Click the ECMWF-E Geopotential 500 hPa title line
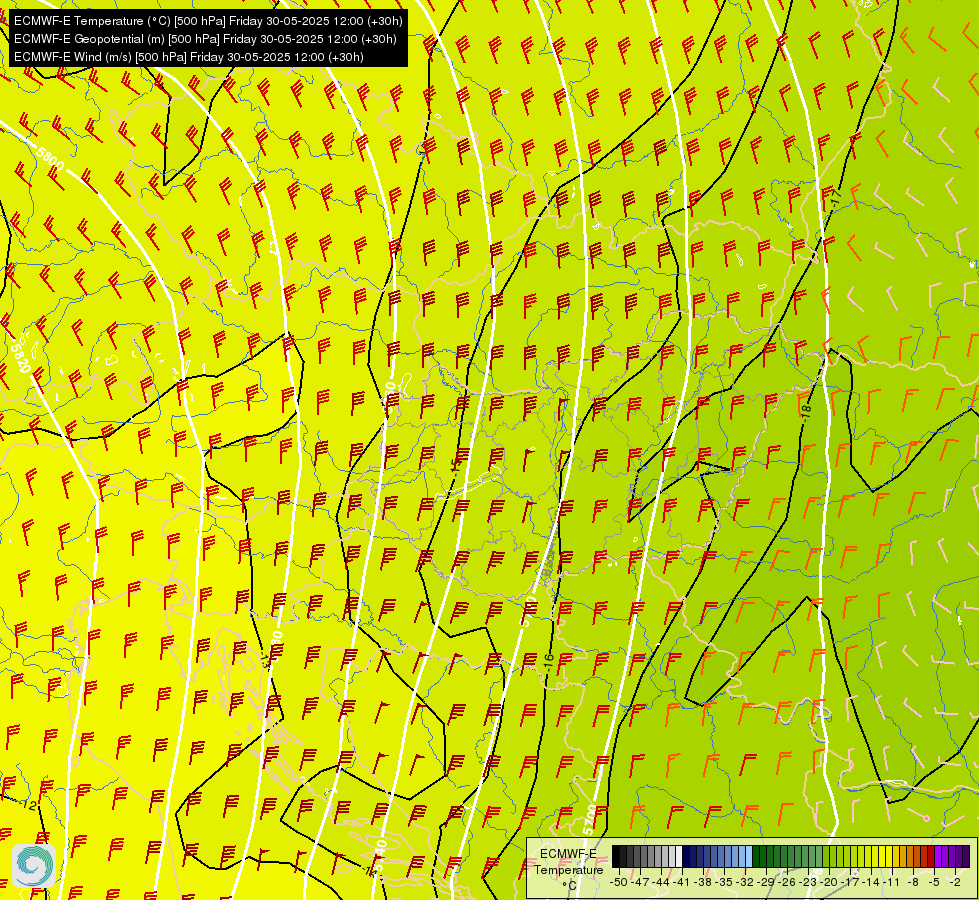The height and width of the screenshot is (900, 979). (205, 39)
